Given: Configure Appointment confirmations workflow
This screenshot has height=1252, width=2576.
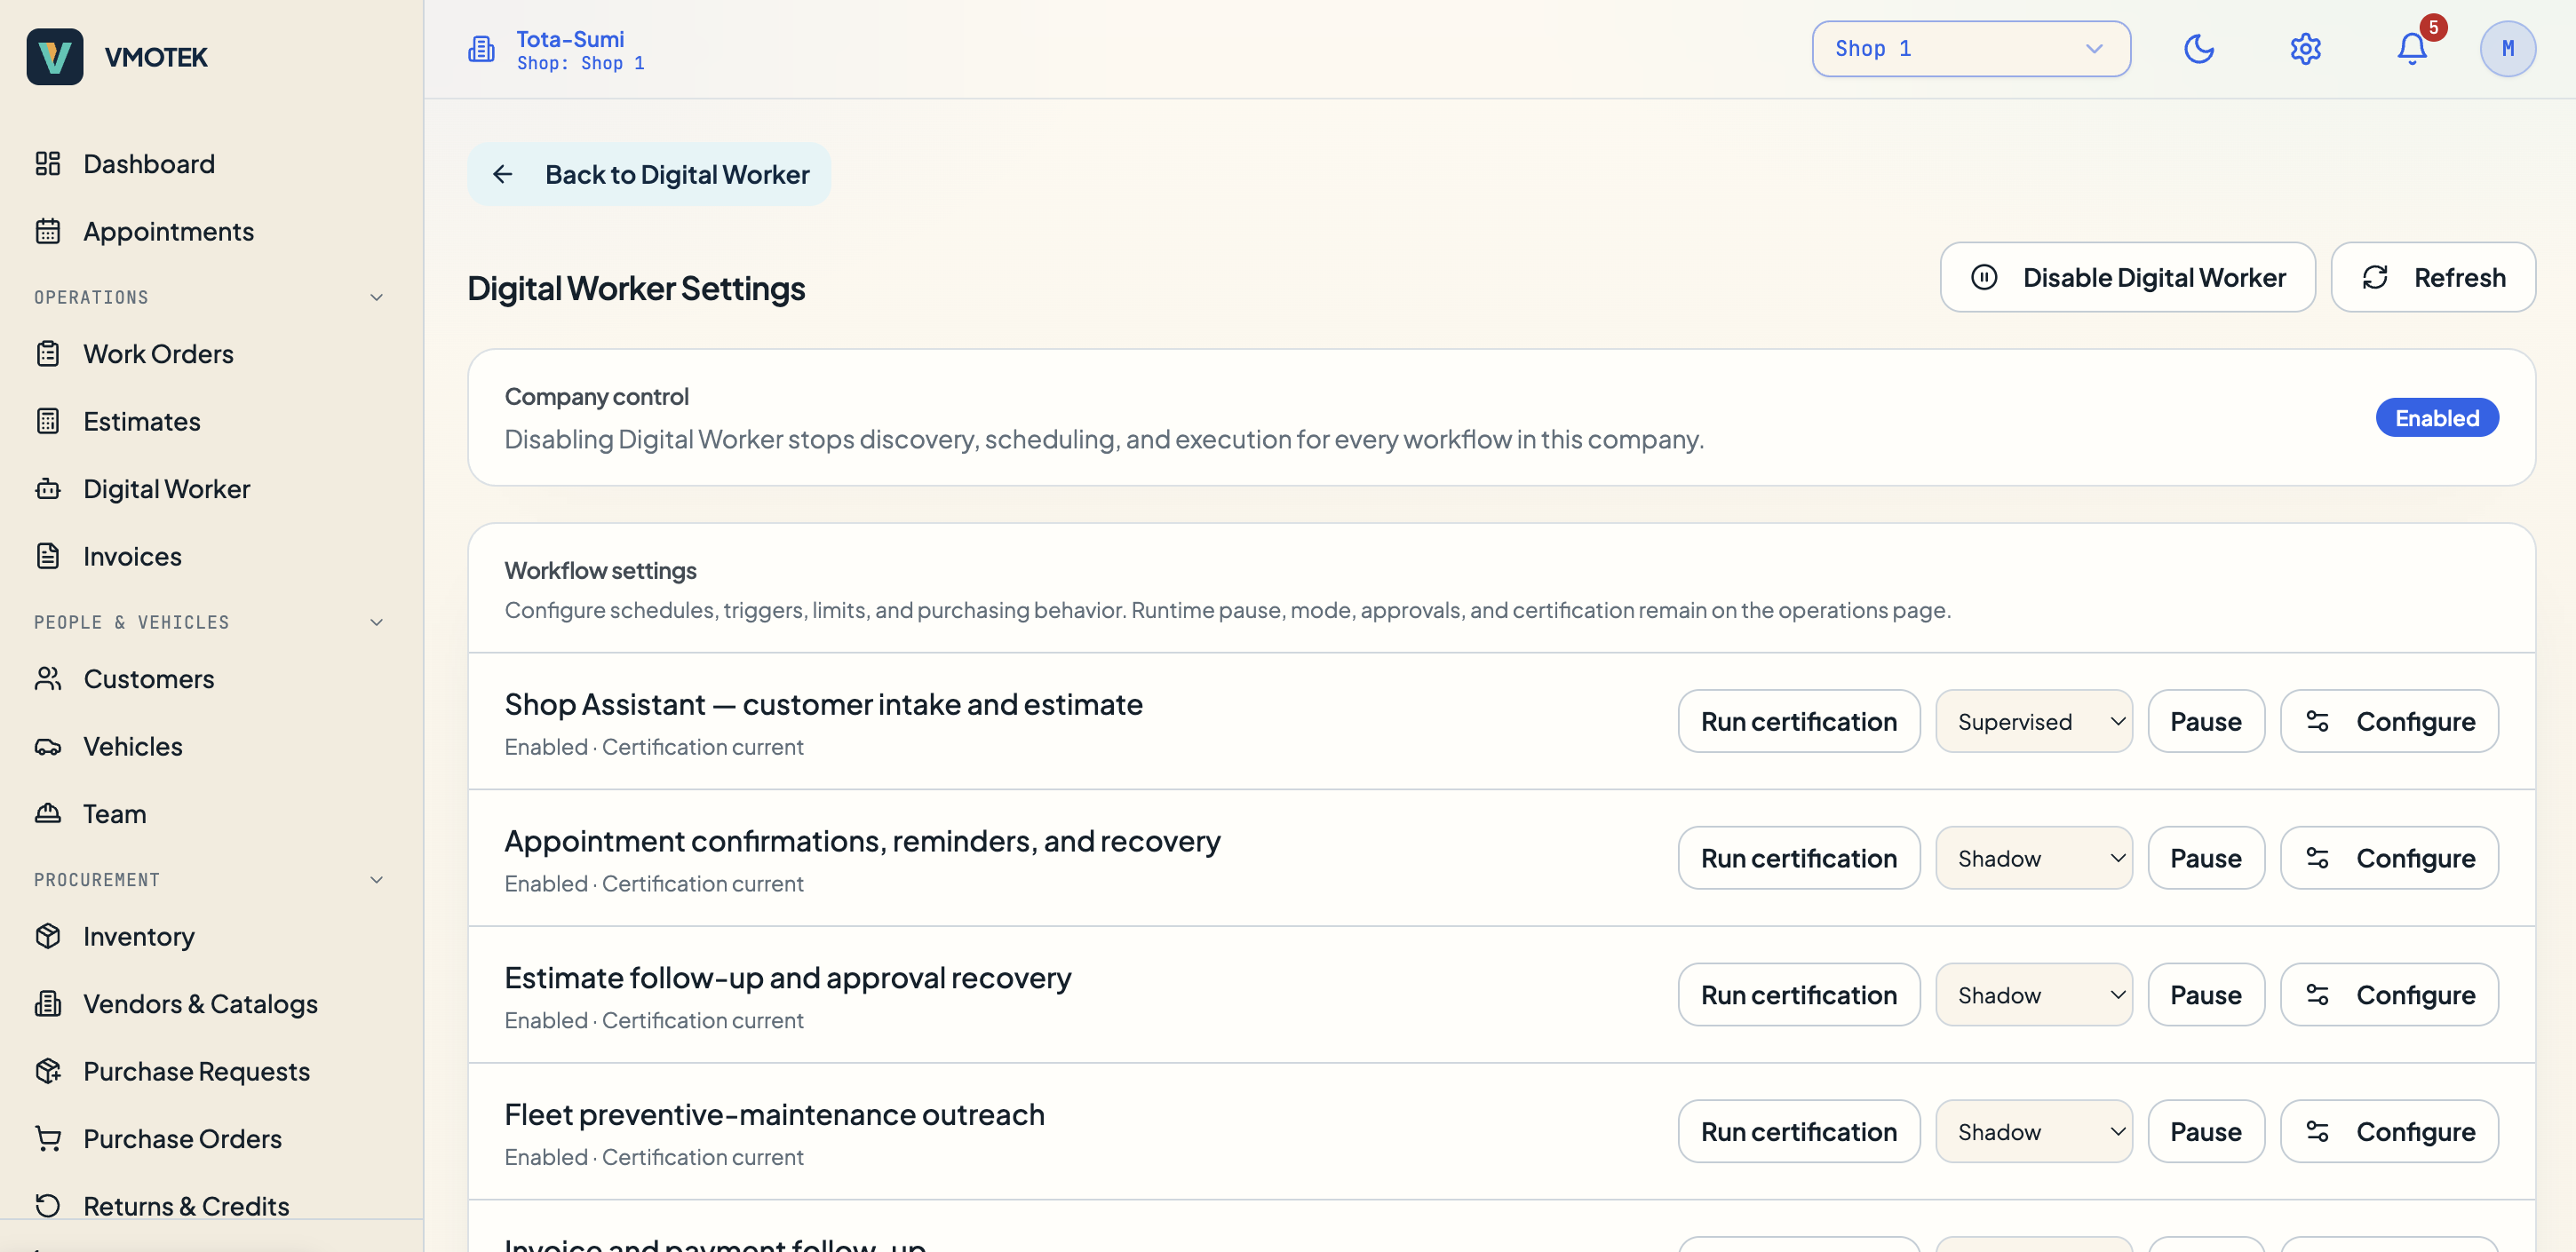Looking at the screenshot, I should click(2389, 858).
